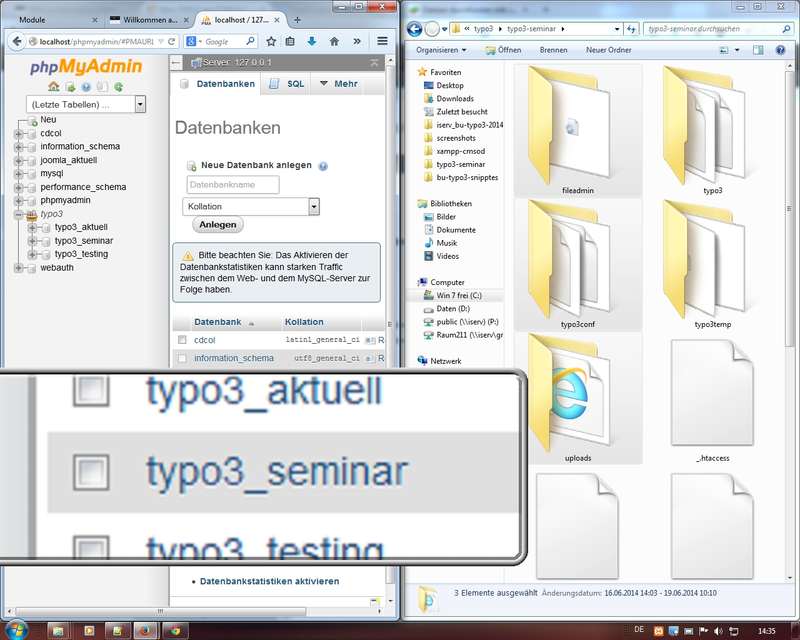The image size is (800, 640).
Task: Click Explorer typo3-seminar durchsuchen search field
Action: (717, 29)
